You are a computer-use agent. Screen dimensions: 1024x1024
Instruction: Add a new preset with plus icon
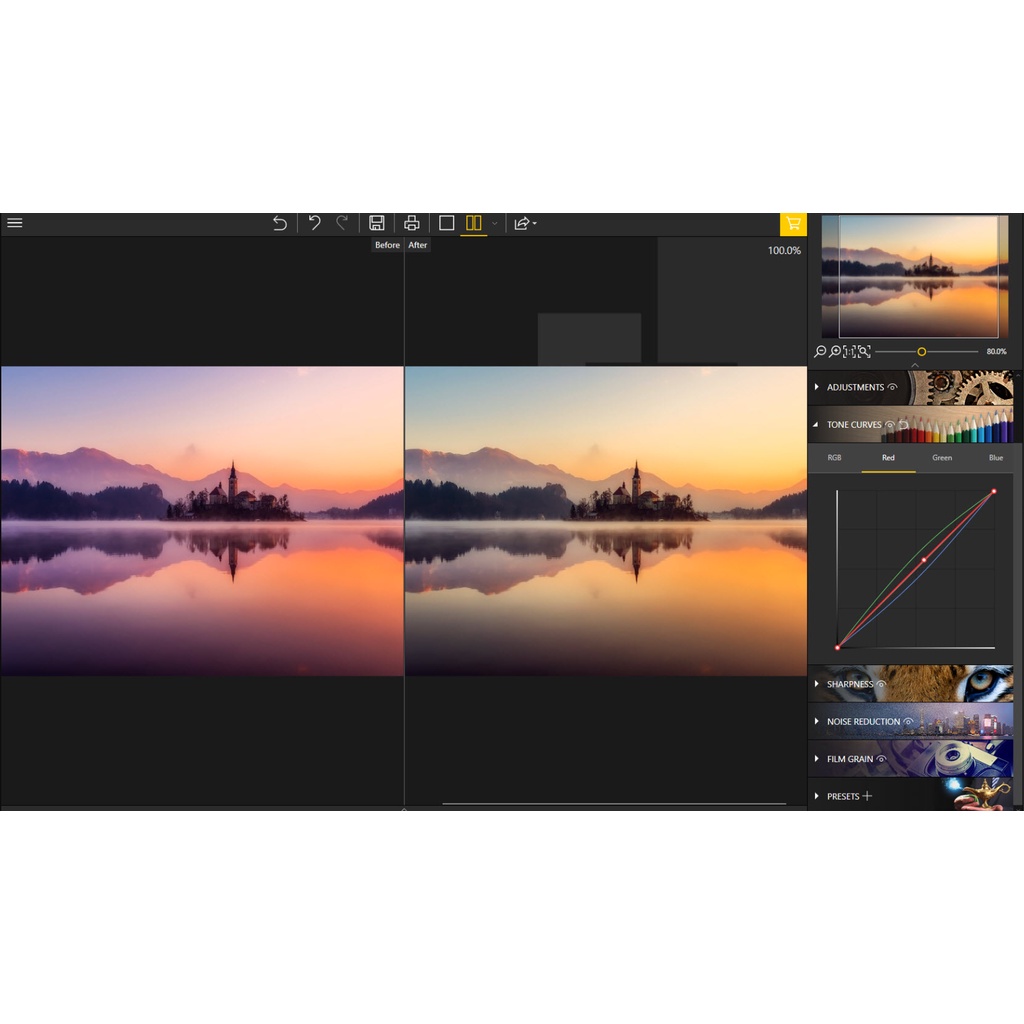867,796
